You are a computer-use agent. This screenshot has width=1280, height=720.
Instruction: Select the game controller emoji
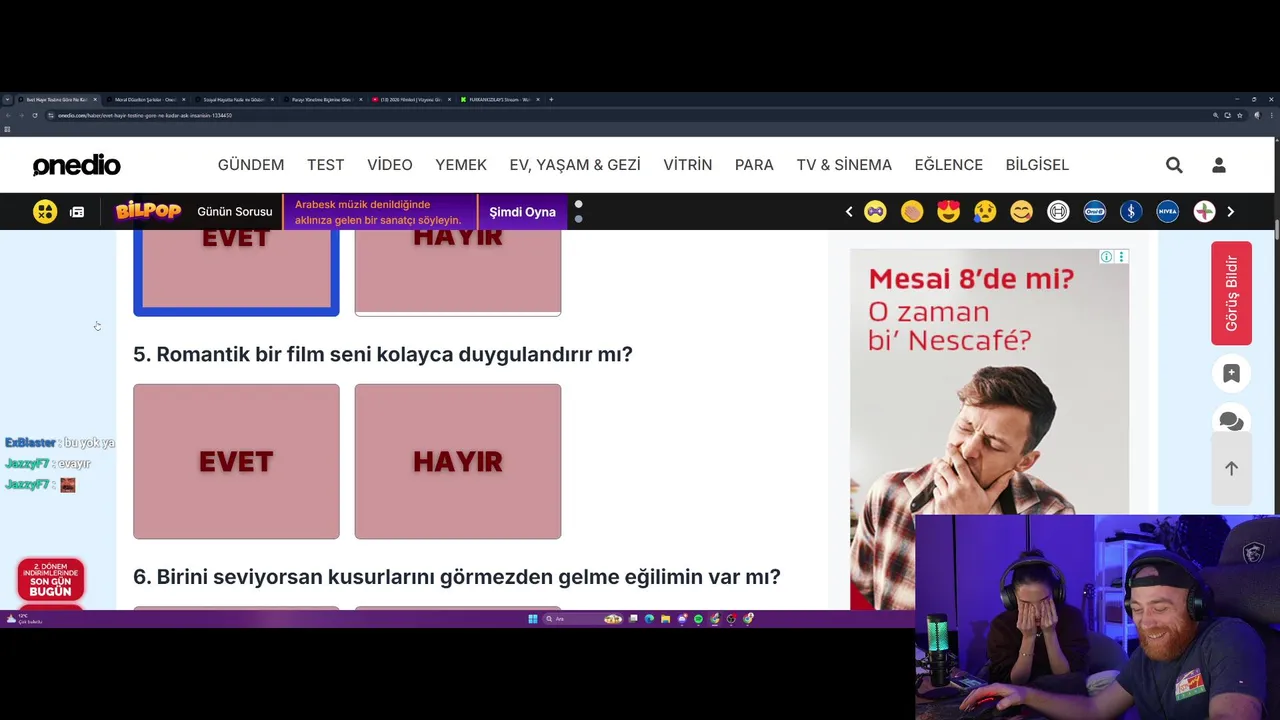point(875,212)
